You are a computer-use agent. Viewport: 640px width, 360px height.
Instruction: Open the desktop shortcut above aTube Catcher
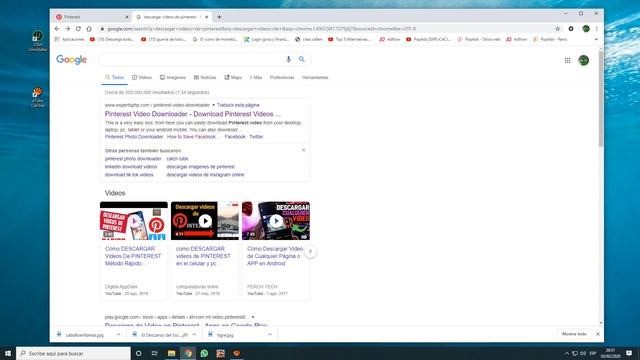point(38,41)
